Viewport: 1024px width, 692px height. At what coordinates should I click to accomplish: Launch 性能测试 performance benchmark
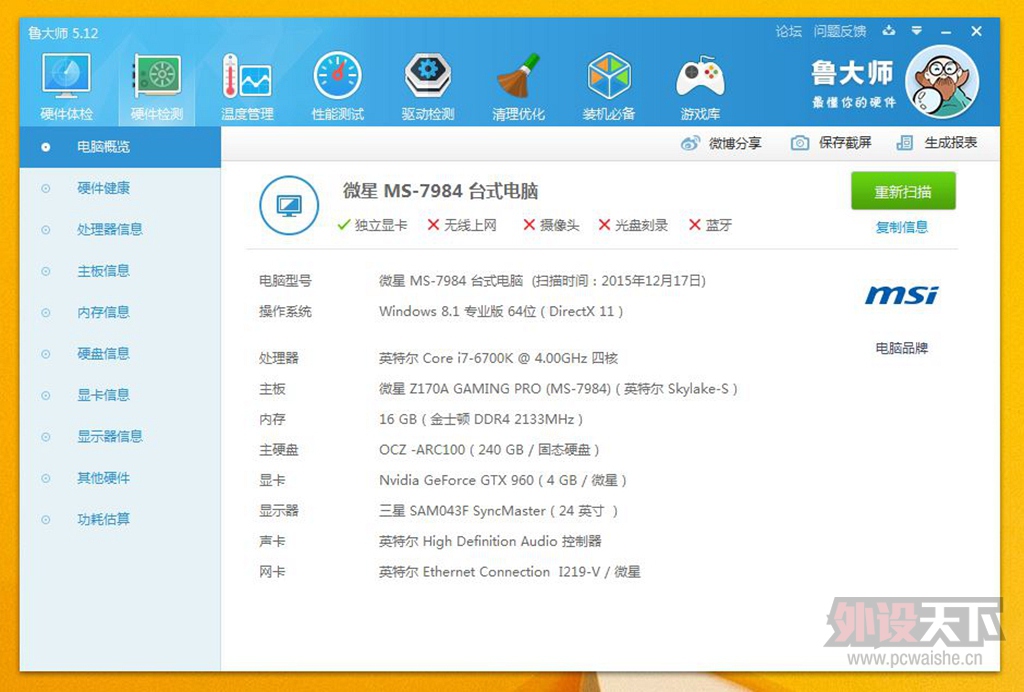click(x=337, y=87)
